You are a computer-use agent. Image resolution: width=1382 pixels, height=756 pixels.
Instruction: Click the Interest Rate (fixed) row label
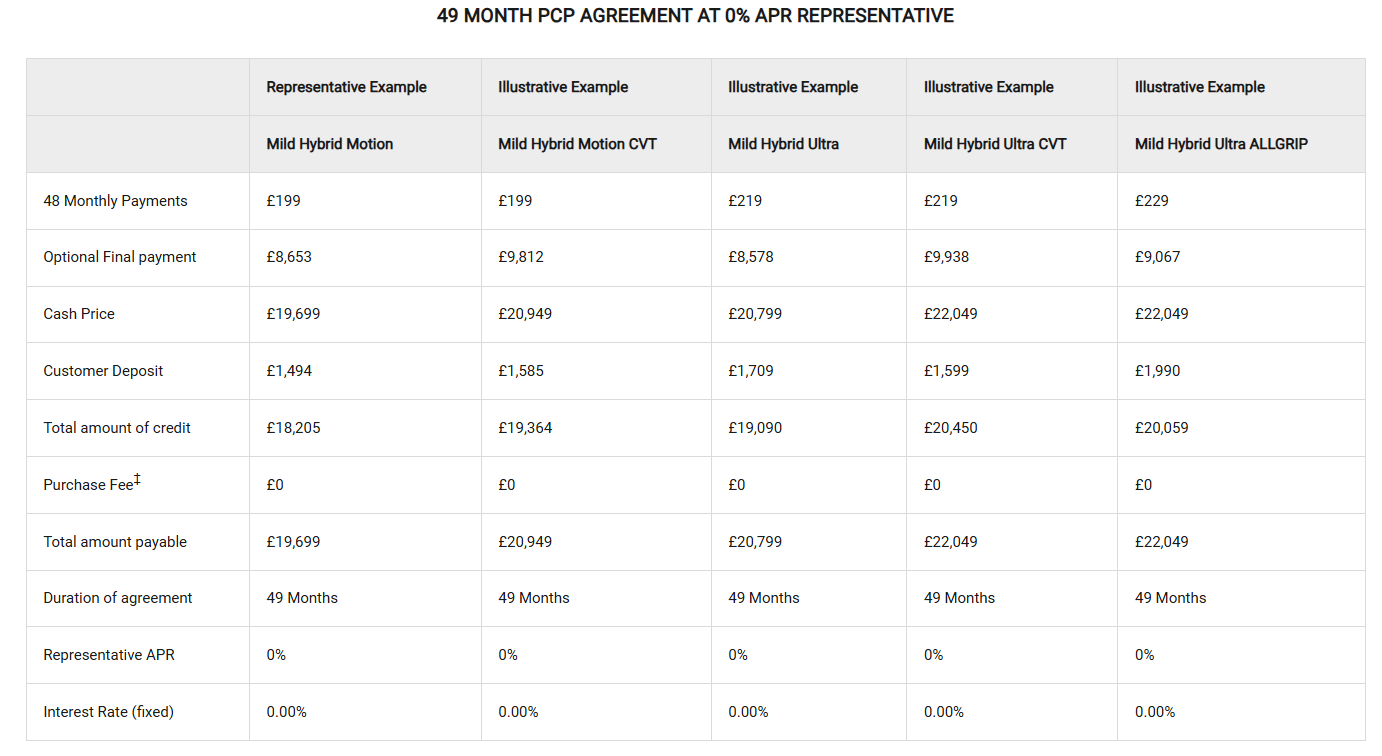[108, 712]
